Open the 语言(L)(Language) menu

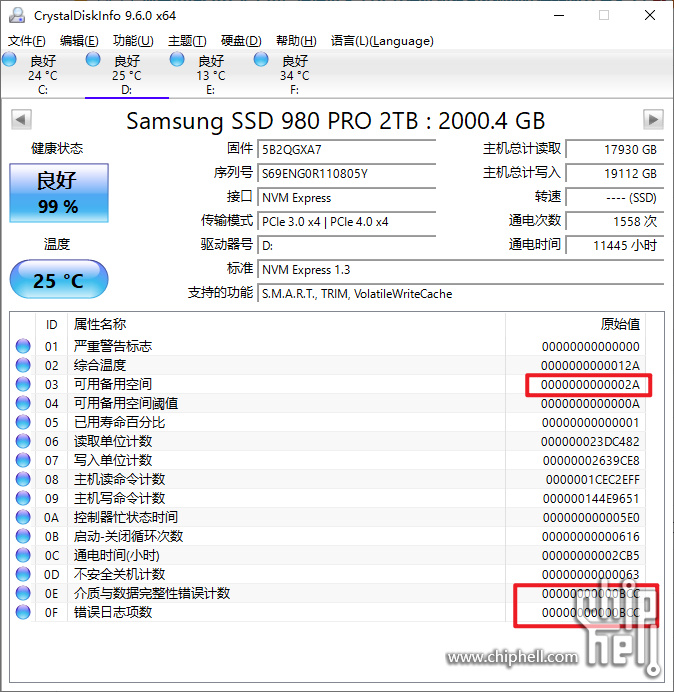pyautogui.click(x=382, y=41)
